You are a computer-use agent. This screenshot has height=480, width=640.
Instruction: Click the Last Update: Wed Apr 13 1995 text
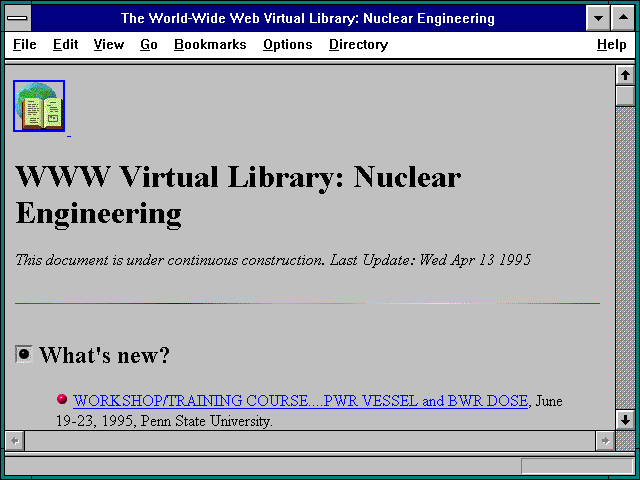click(431, 260)
